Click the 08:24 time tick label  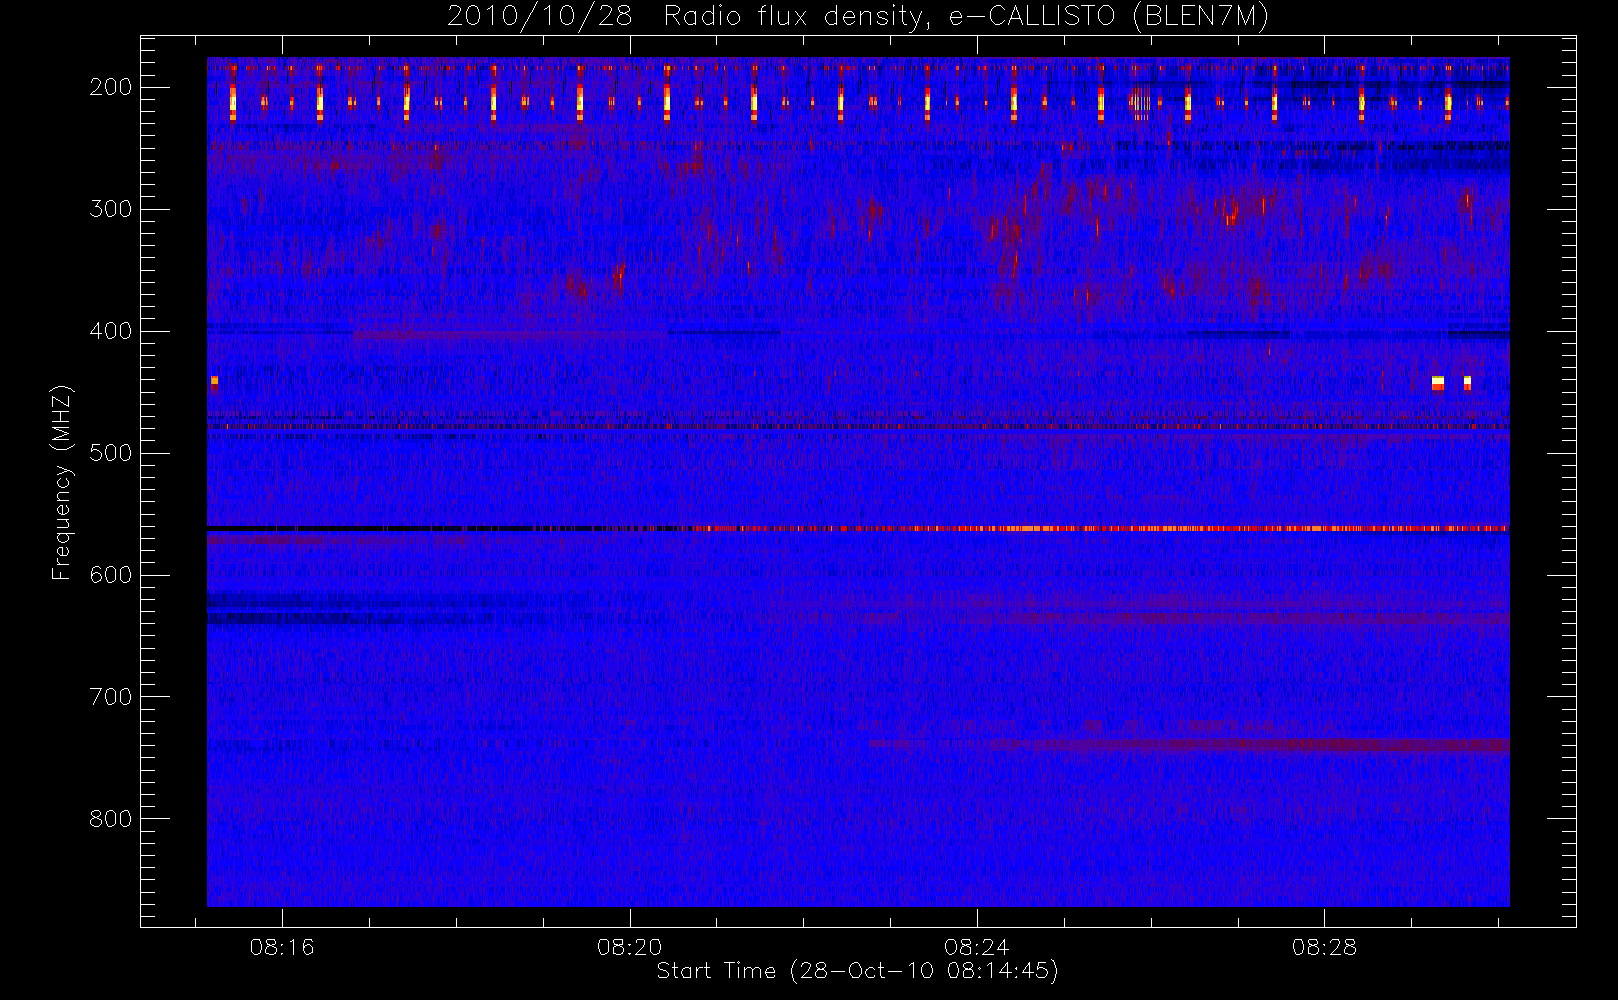tap(977, 947)
